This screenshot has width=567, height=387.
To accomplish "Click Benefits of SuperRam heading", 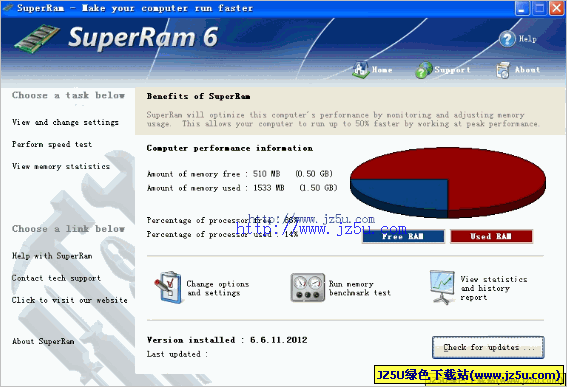I will pyautogui.click(x=198, y=96).
